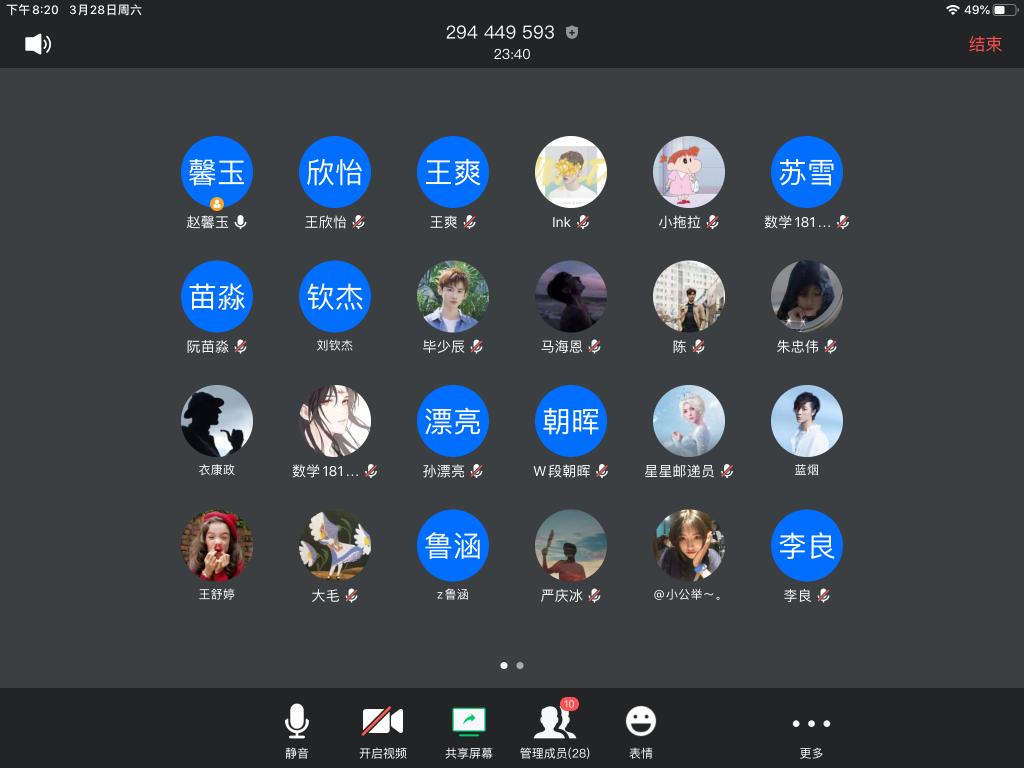Mute microphone using 静音 button
The image size is (1024, 768).
point(296,731)
